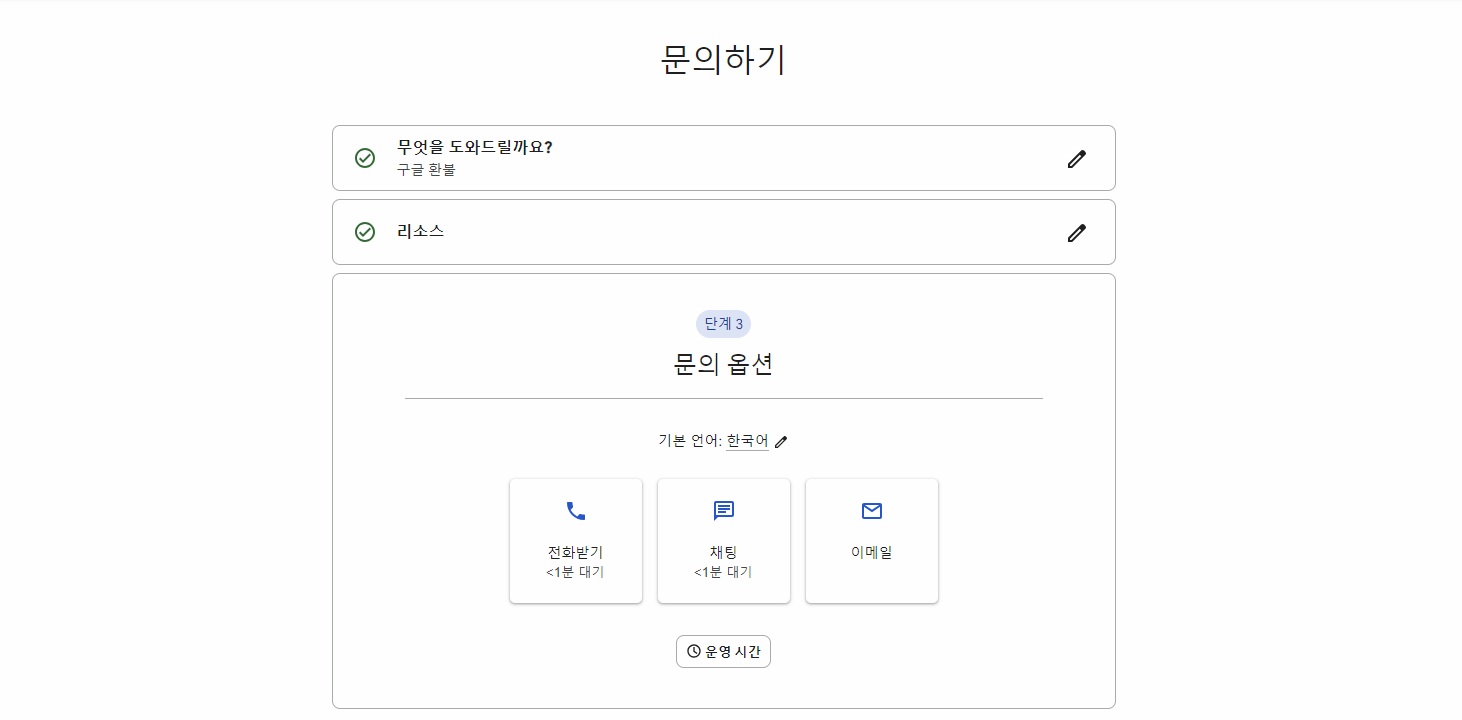Click the 문의 옵션 heading
Viewport: 1462px width, 720px height.
click(723, 367)
